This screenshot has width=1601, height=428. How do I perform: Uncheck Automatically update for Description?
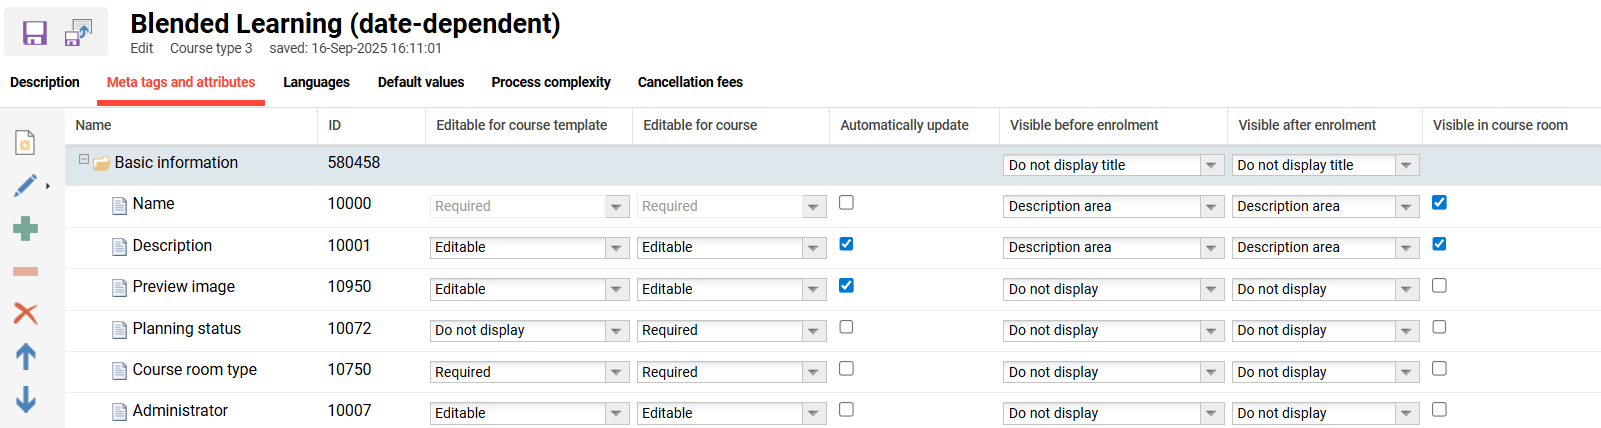[846, 244]
